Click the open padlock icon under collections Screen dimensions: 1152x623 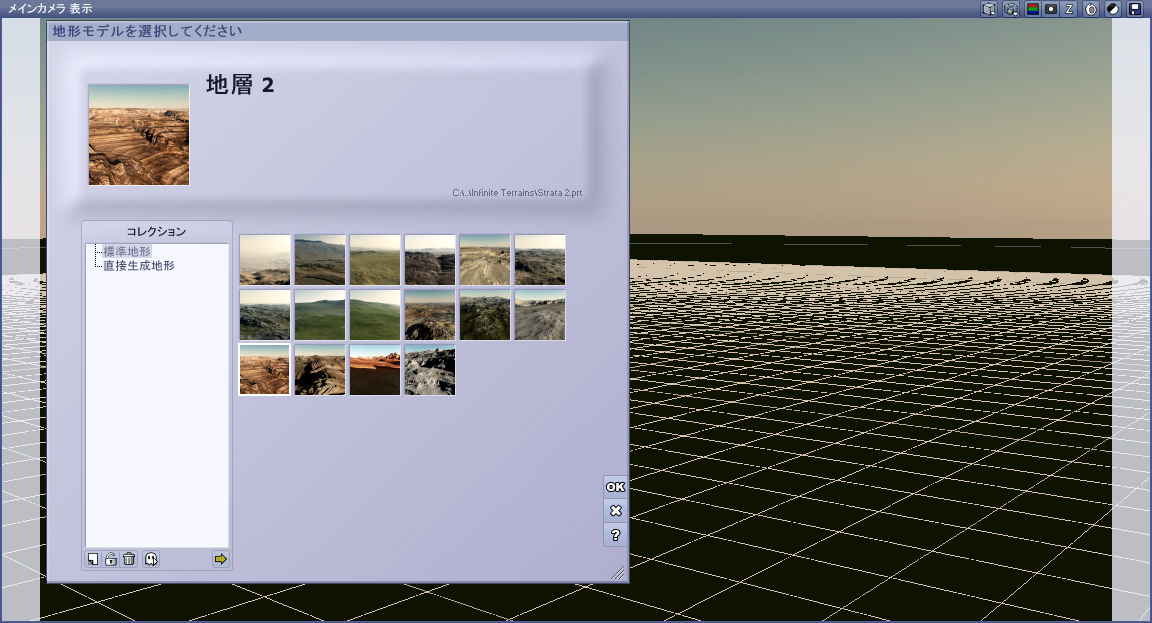coord(111,559)
